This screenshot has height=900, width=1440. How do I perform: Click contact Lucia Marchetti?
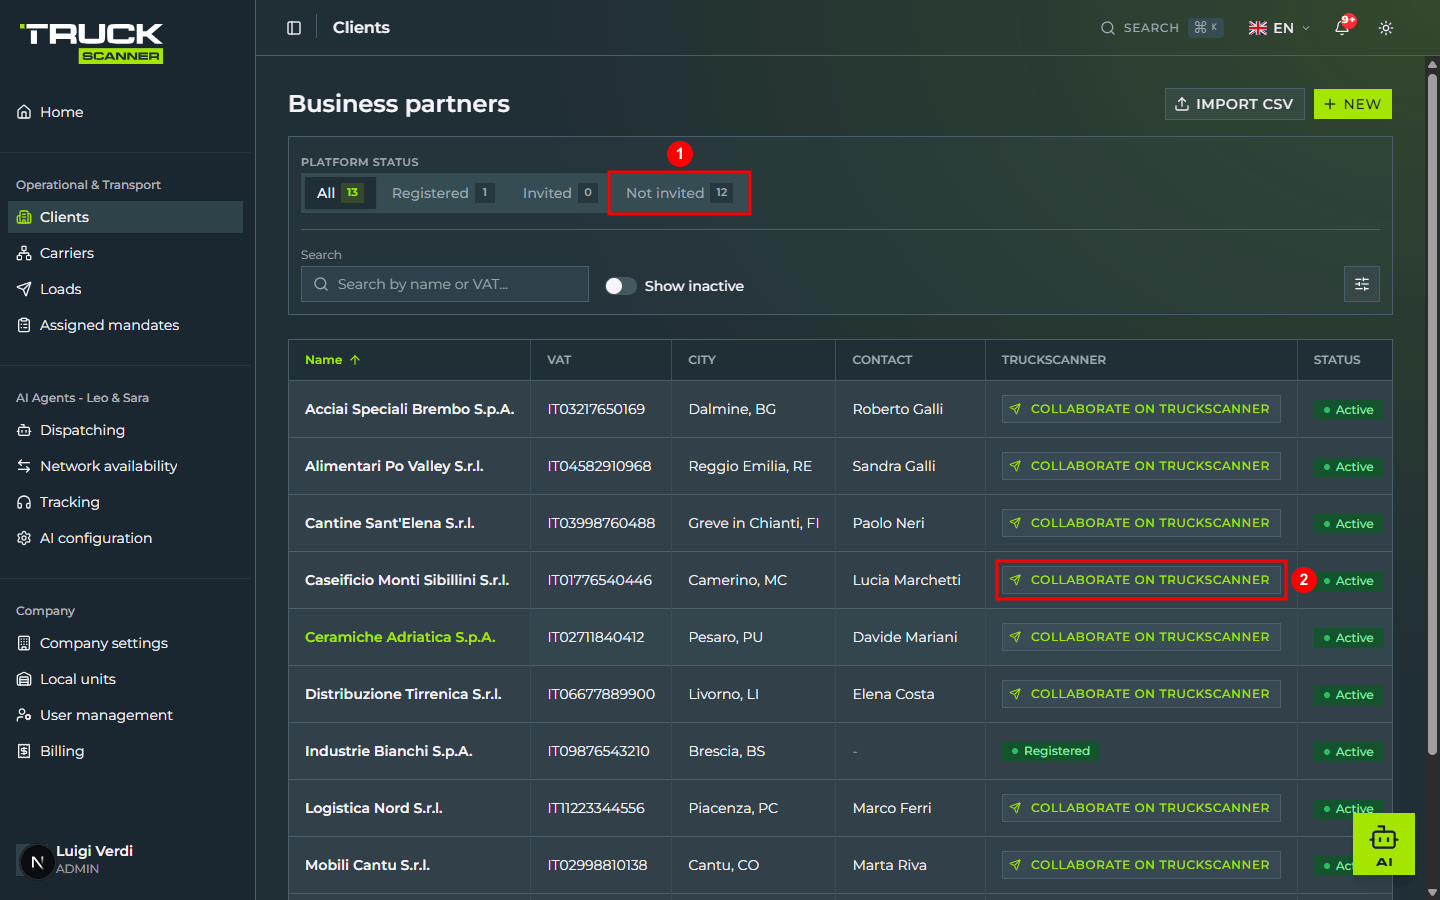tap(906, 580)
